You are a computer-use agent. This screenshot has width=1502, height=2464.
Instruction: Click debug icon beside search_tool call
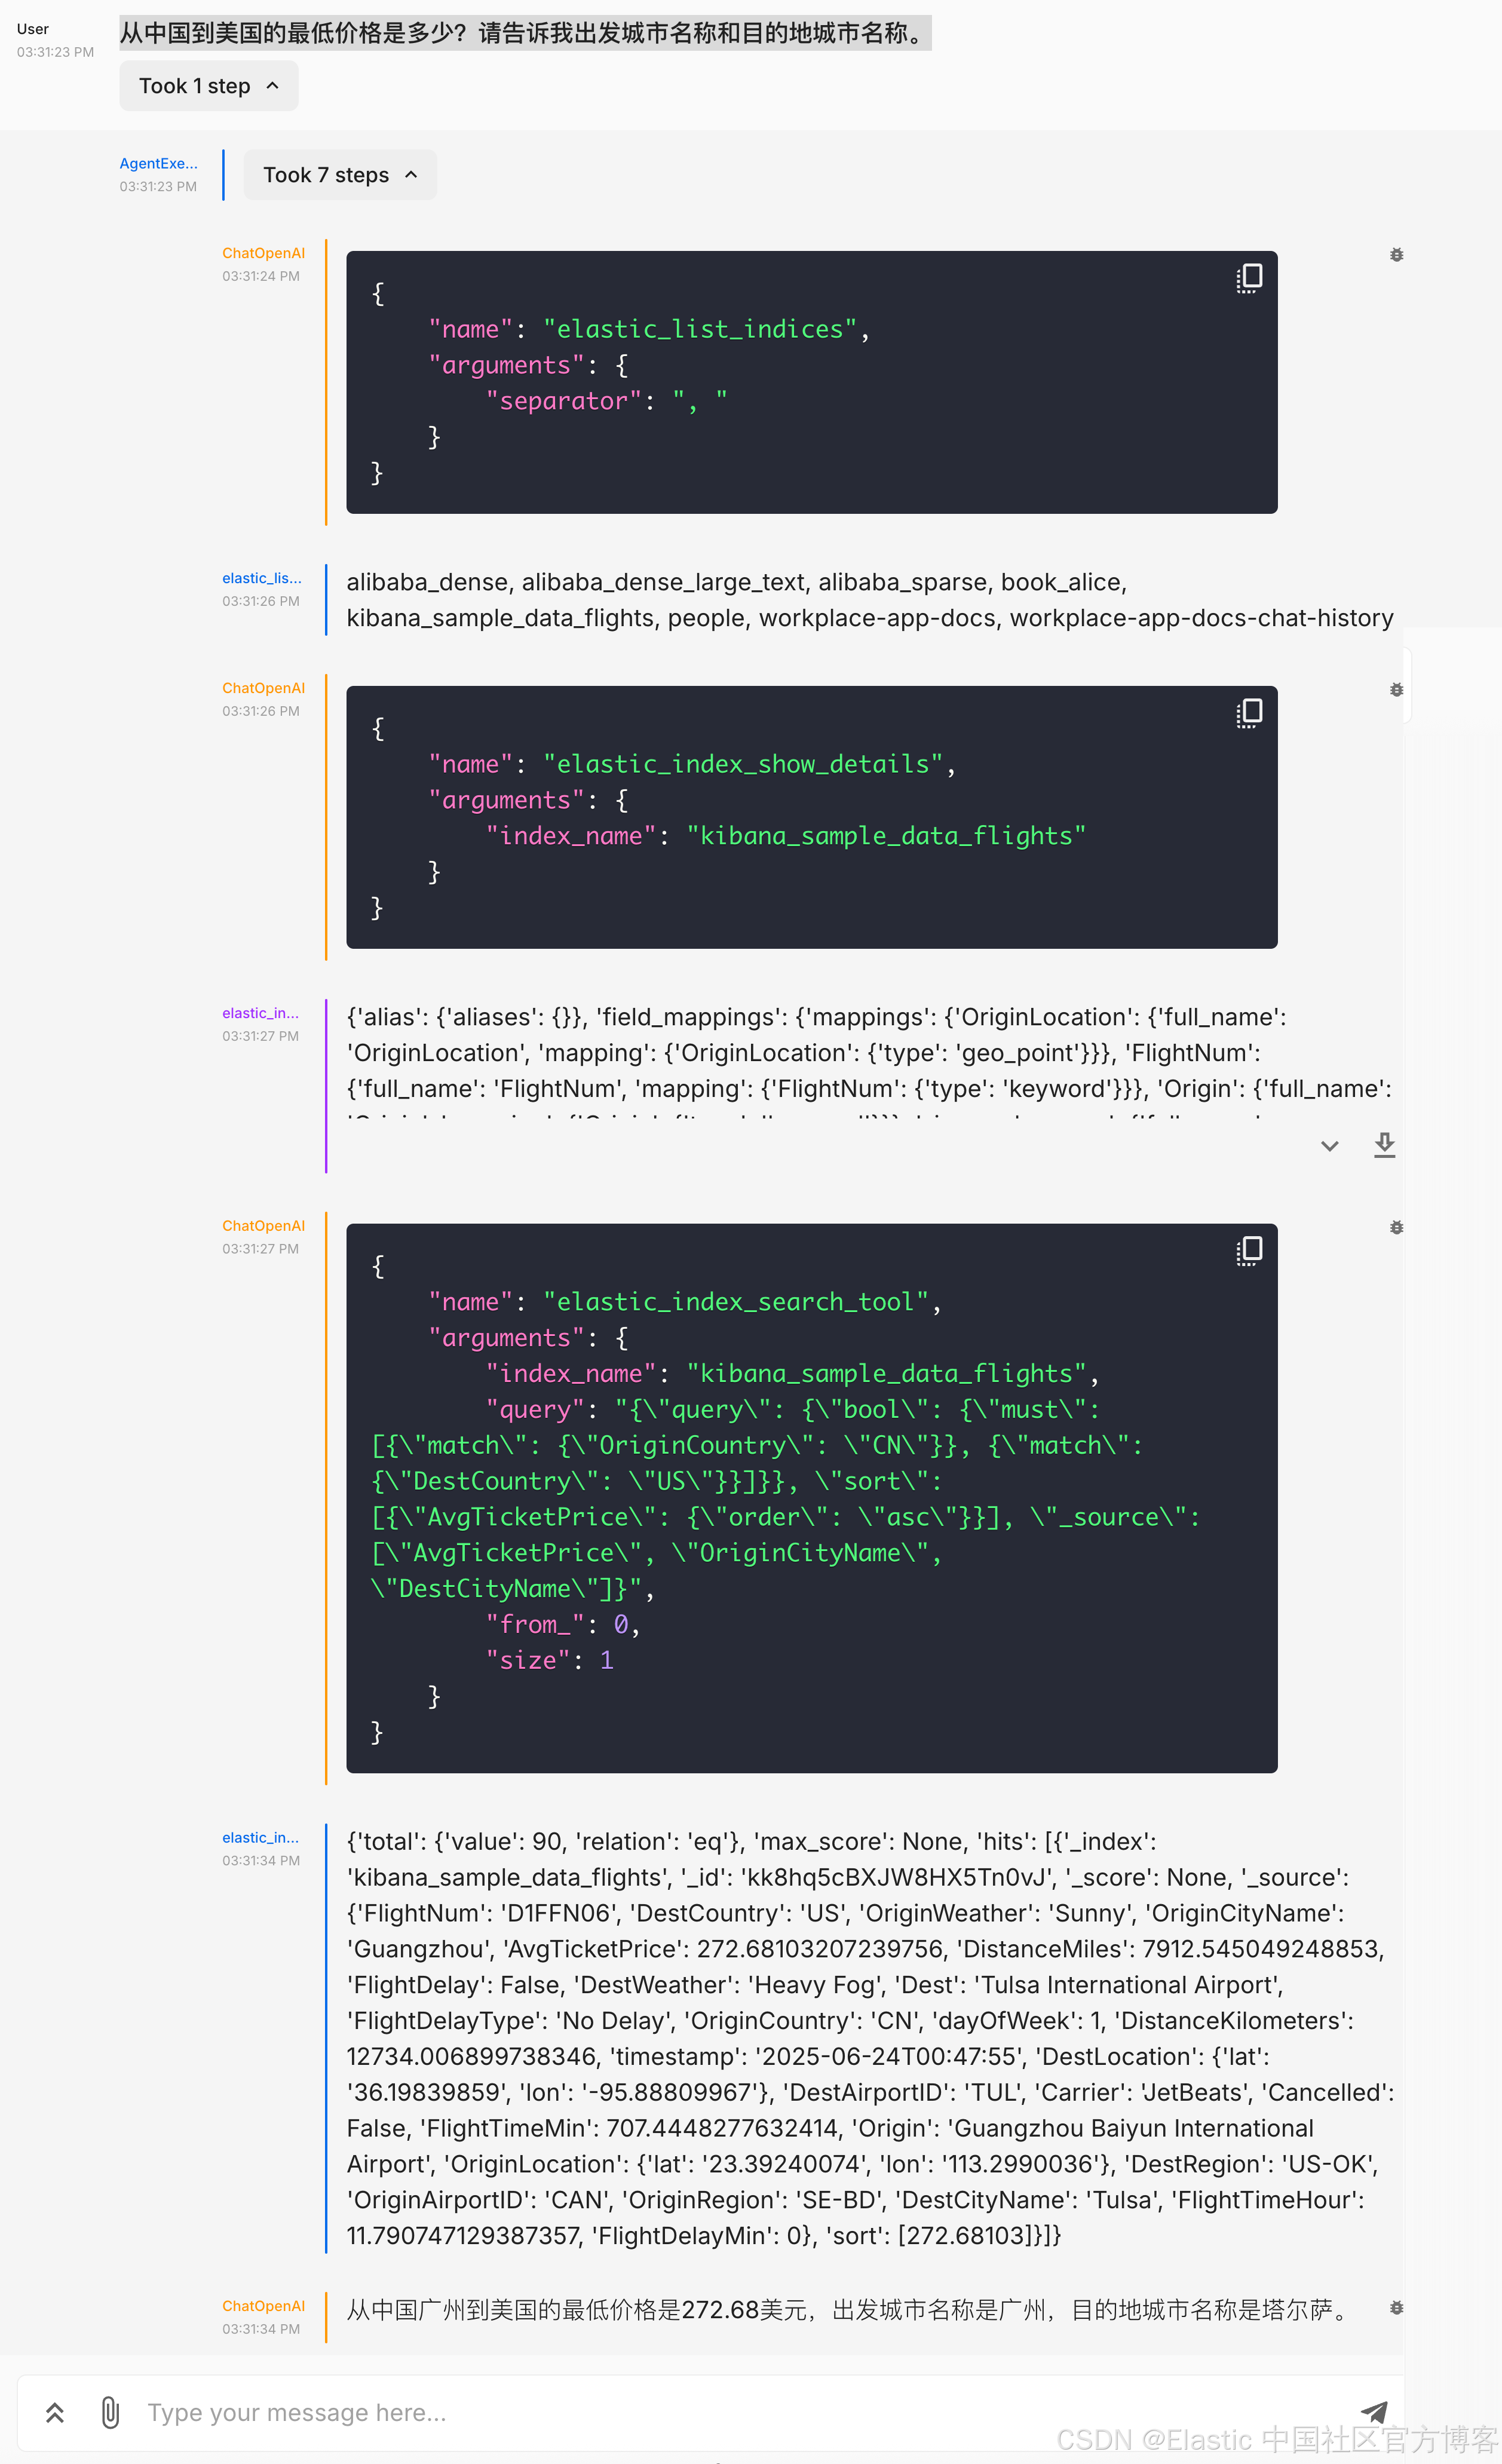click(x=1396, y=1227)
